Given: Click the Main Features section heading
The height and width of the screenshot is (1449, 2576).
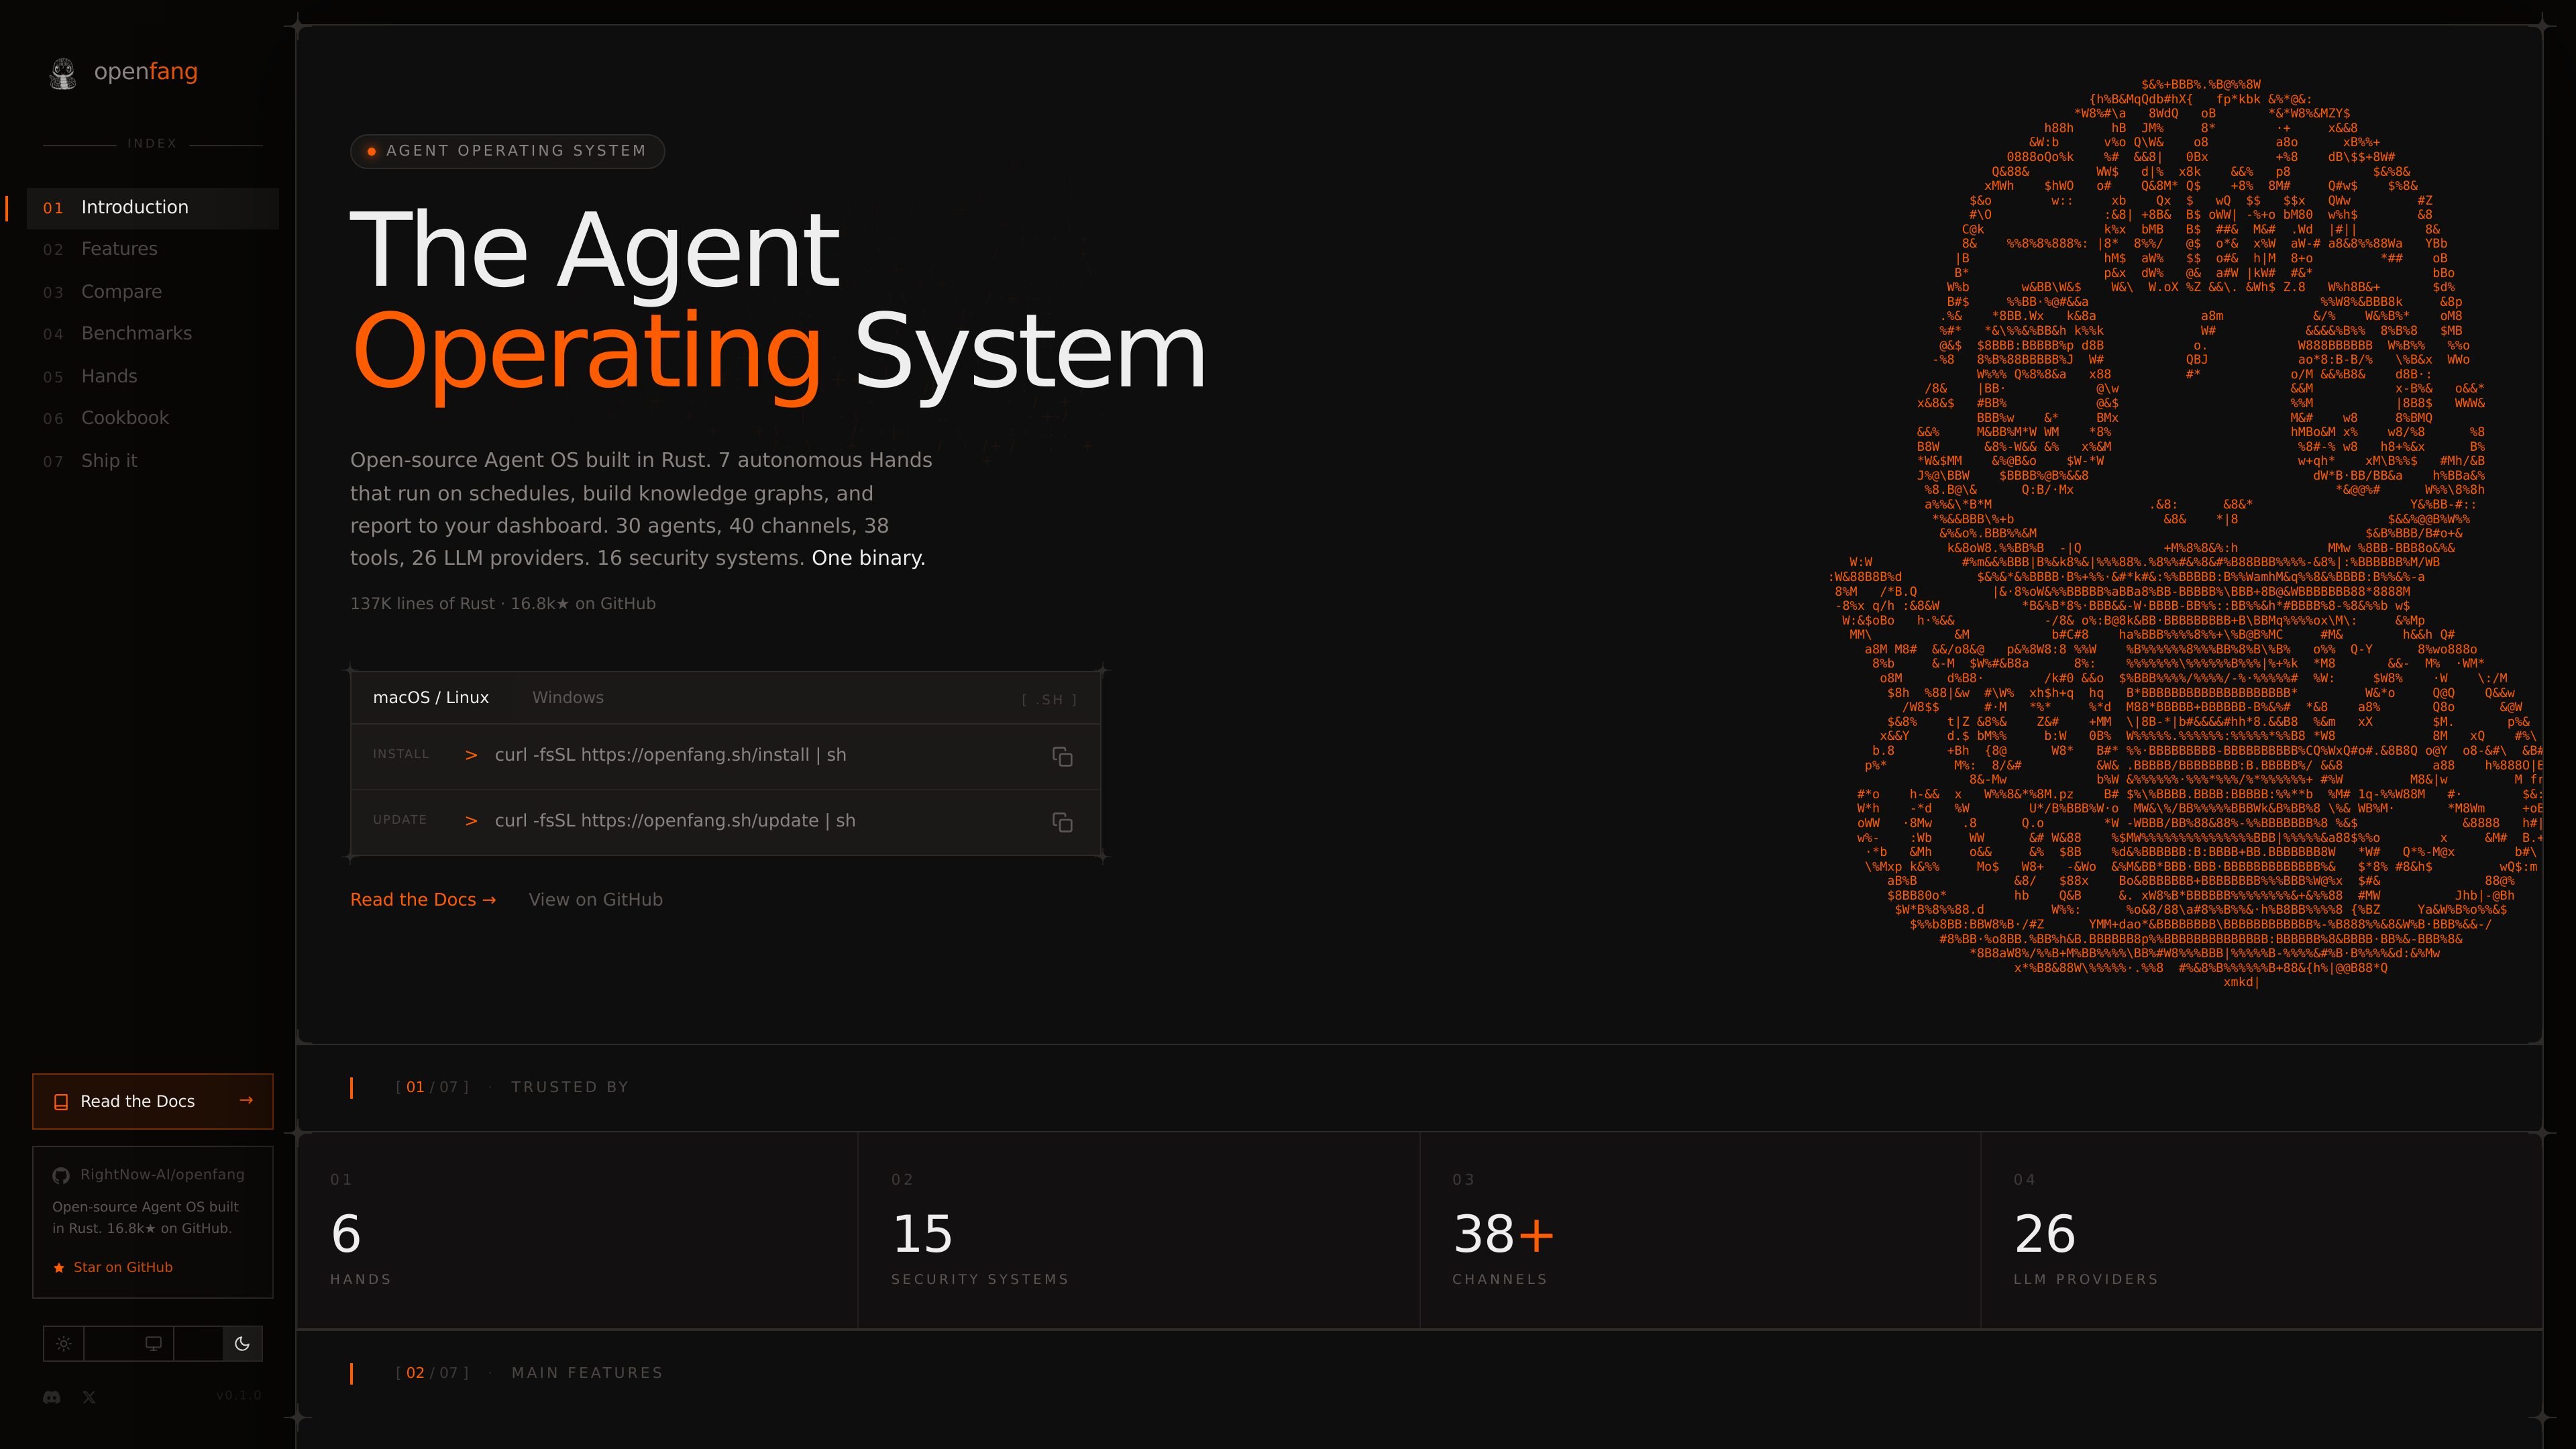Looking at the screenshot, I should [587, 1373].
